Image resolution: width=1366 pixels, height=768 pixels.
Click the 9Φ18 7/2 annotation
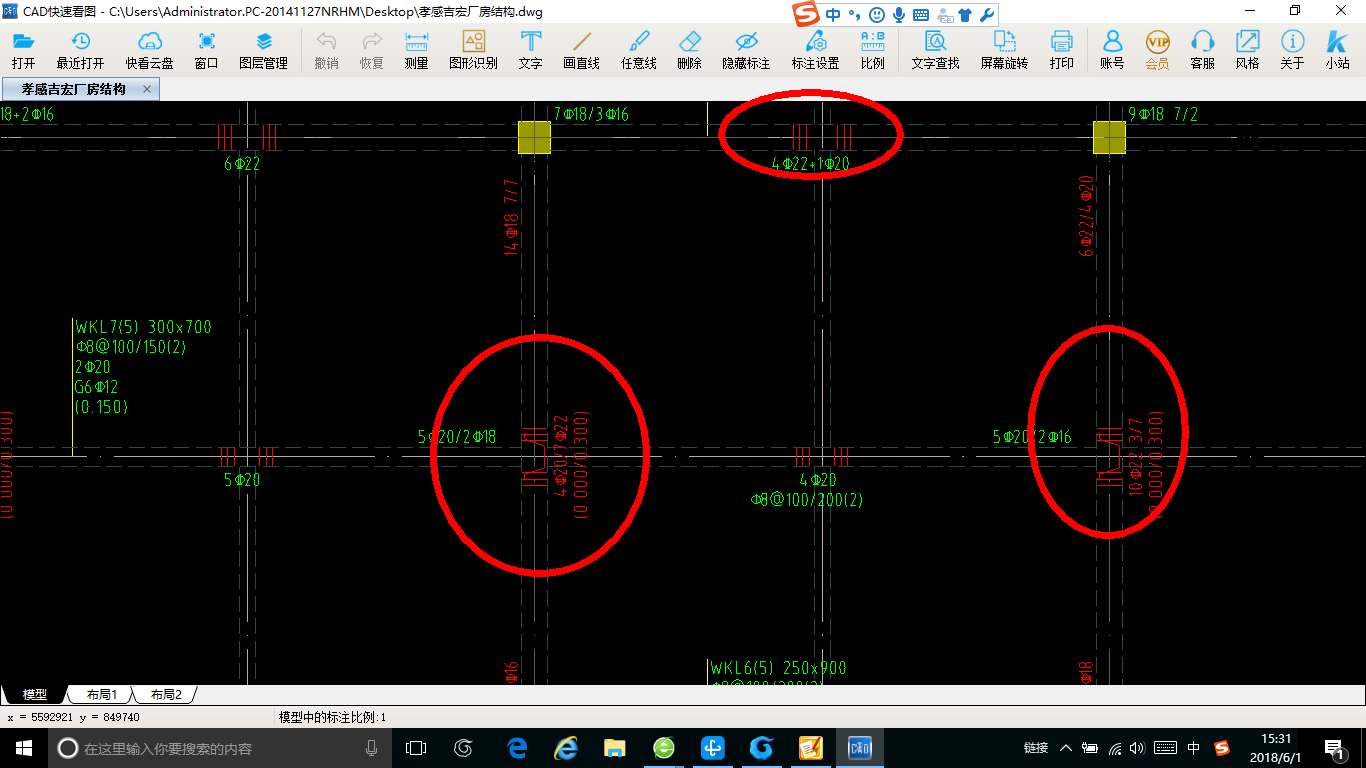(1163, 115)
